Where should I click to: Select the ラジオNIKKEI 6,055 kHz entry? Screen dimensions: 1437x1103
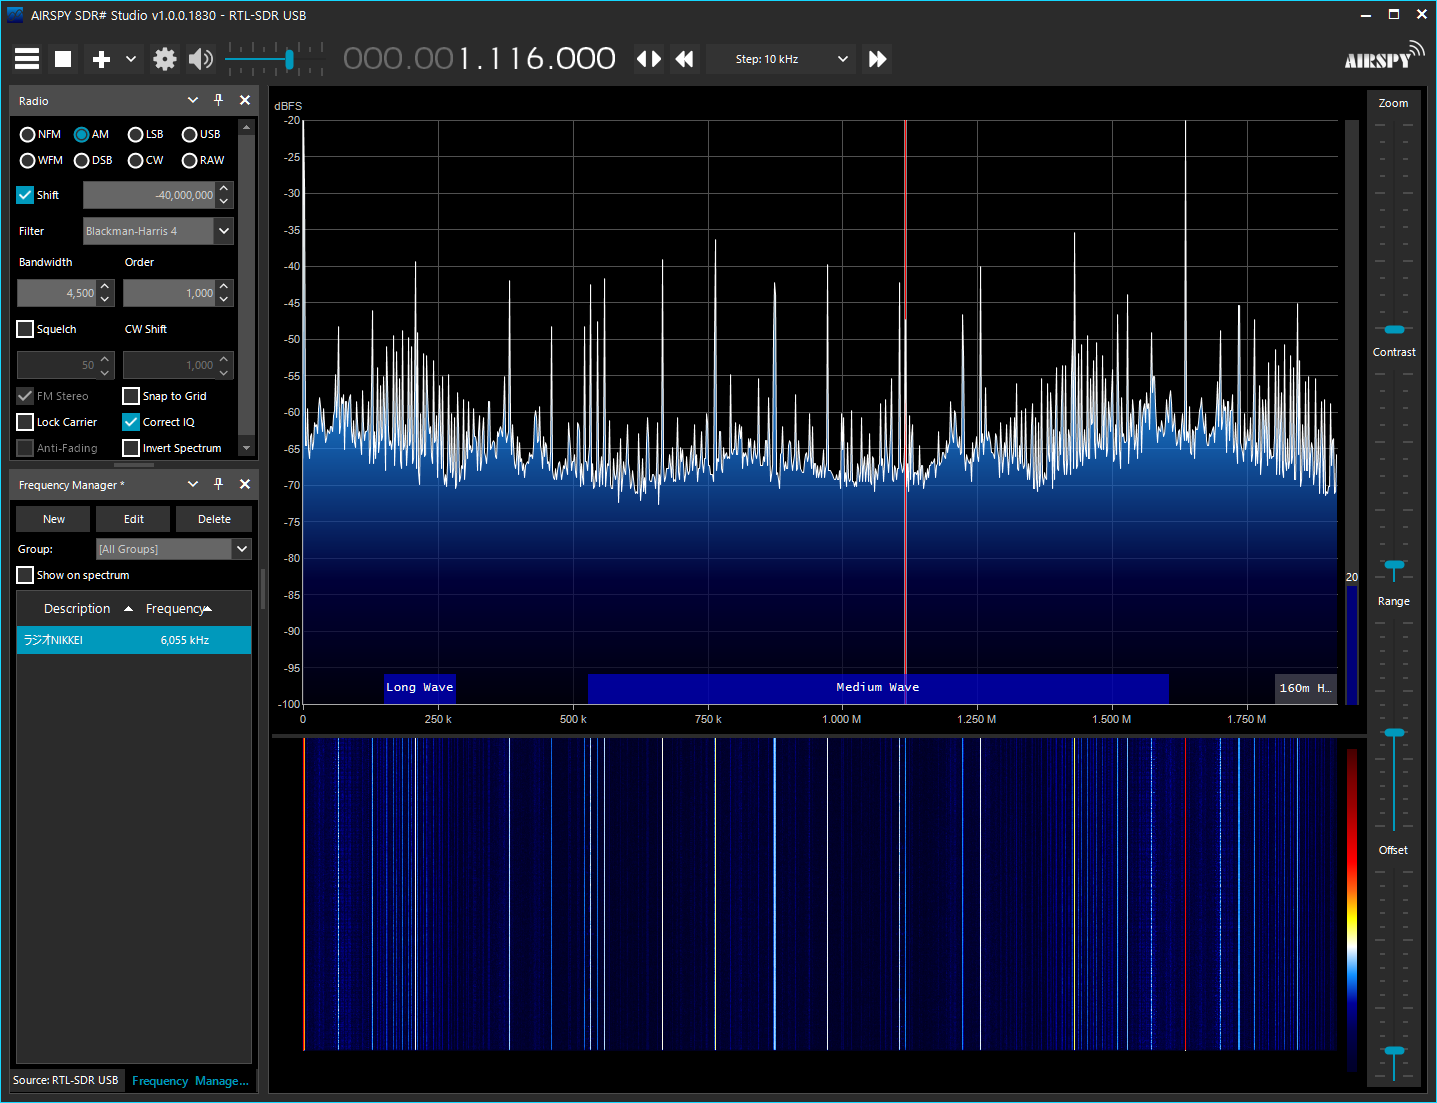pyautogui.click(x=134, y=640)
